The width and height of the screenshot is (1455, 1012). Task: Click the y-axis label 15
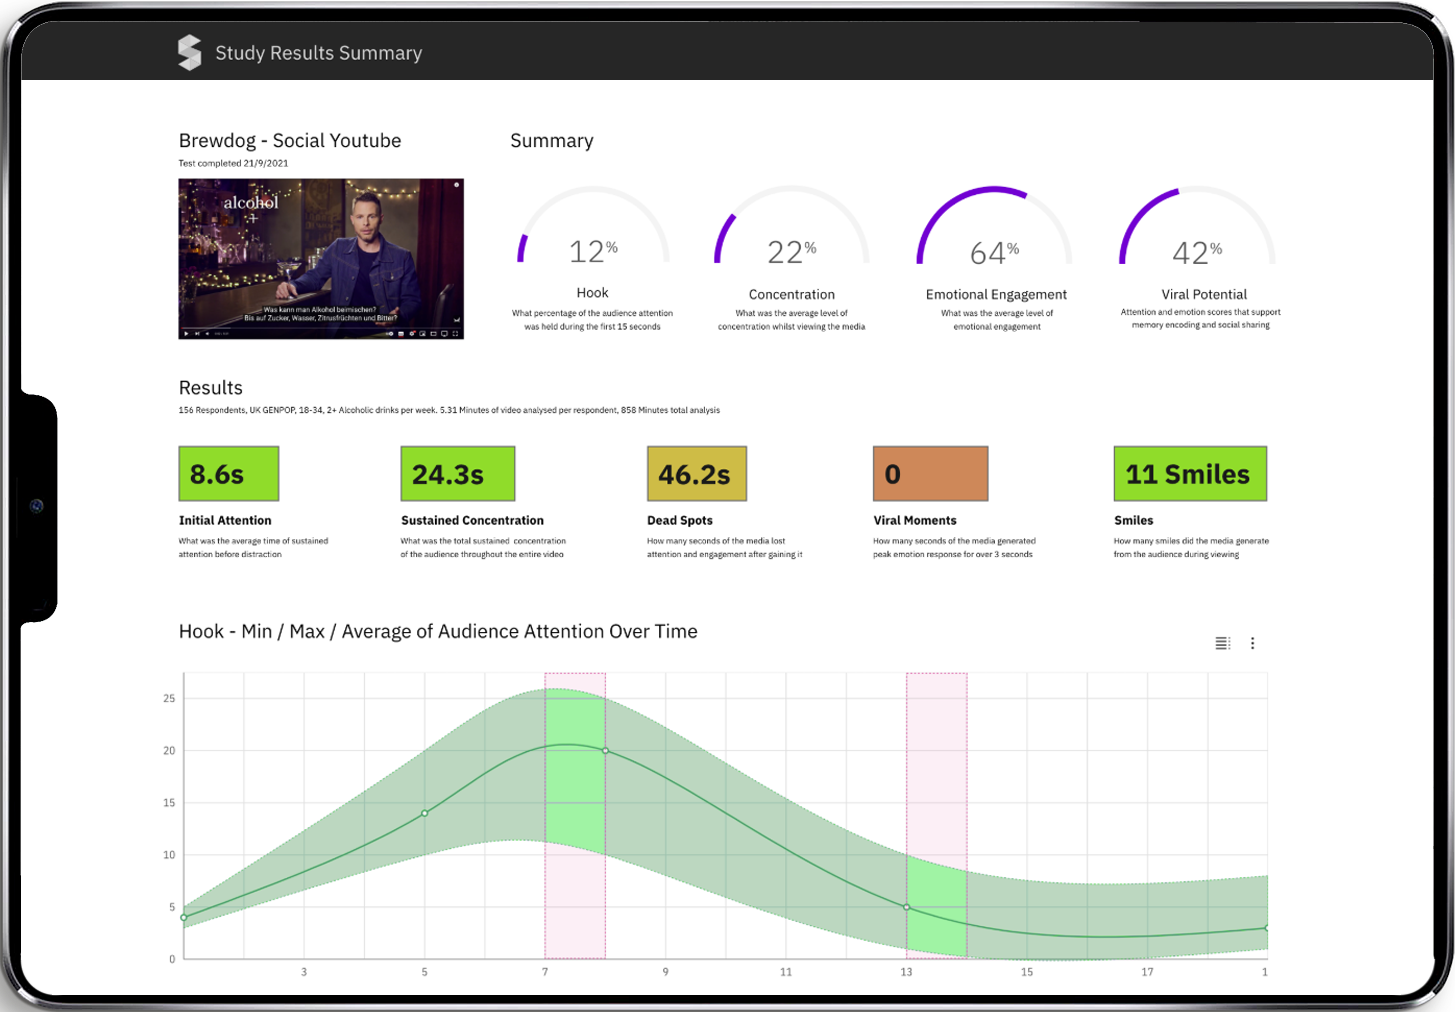[169, 803]
